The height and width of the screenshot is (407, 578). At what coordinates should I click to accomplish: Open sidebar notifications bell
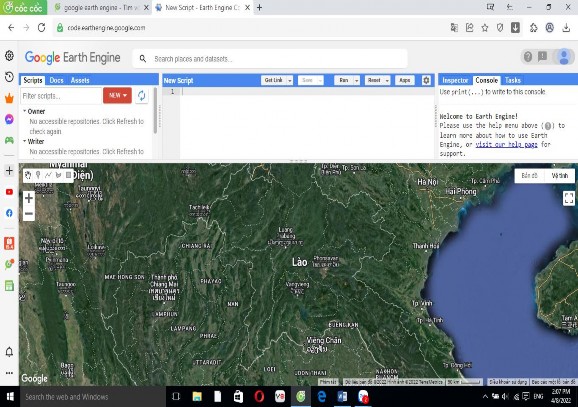point(9,352)
